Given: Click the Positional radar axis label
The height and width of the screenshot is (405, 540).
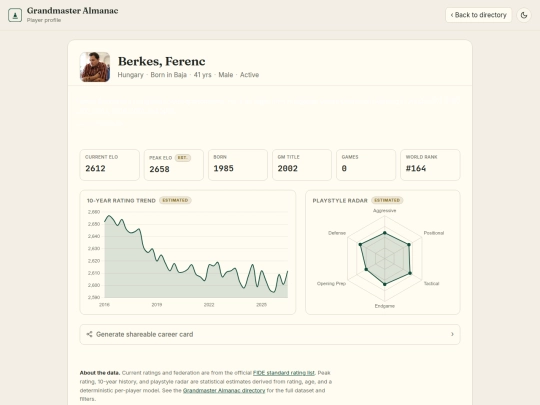Looking at the screenshot, I should (x=434, y=233).
